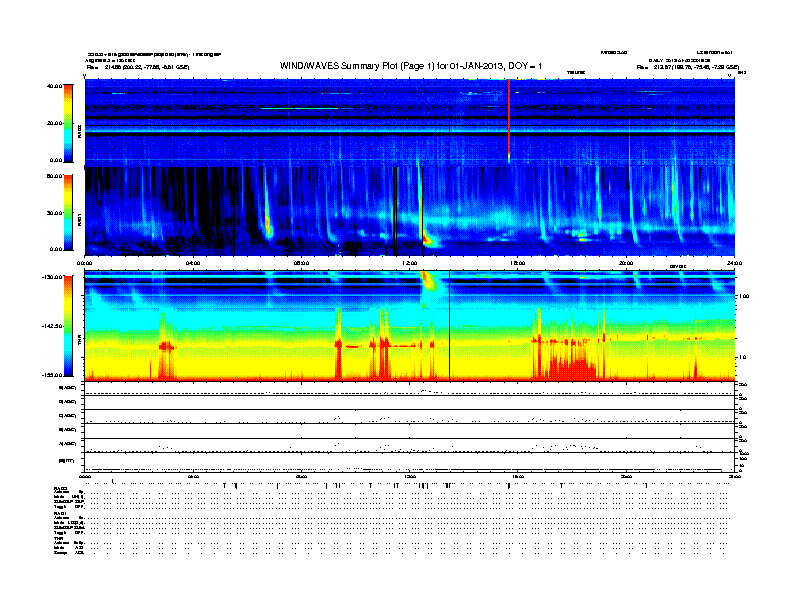This screenshot has height=612, width=792.
Task: Click the 12:00 time label under RAD1 panel
Action: pos(410,263)
